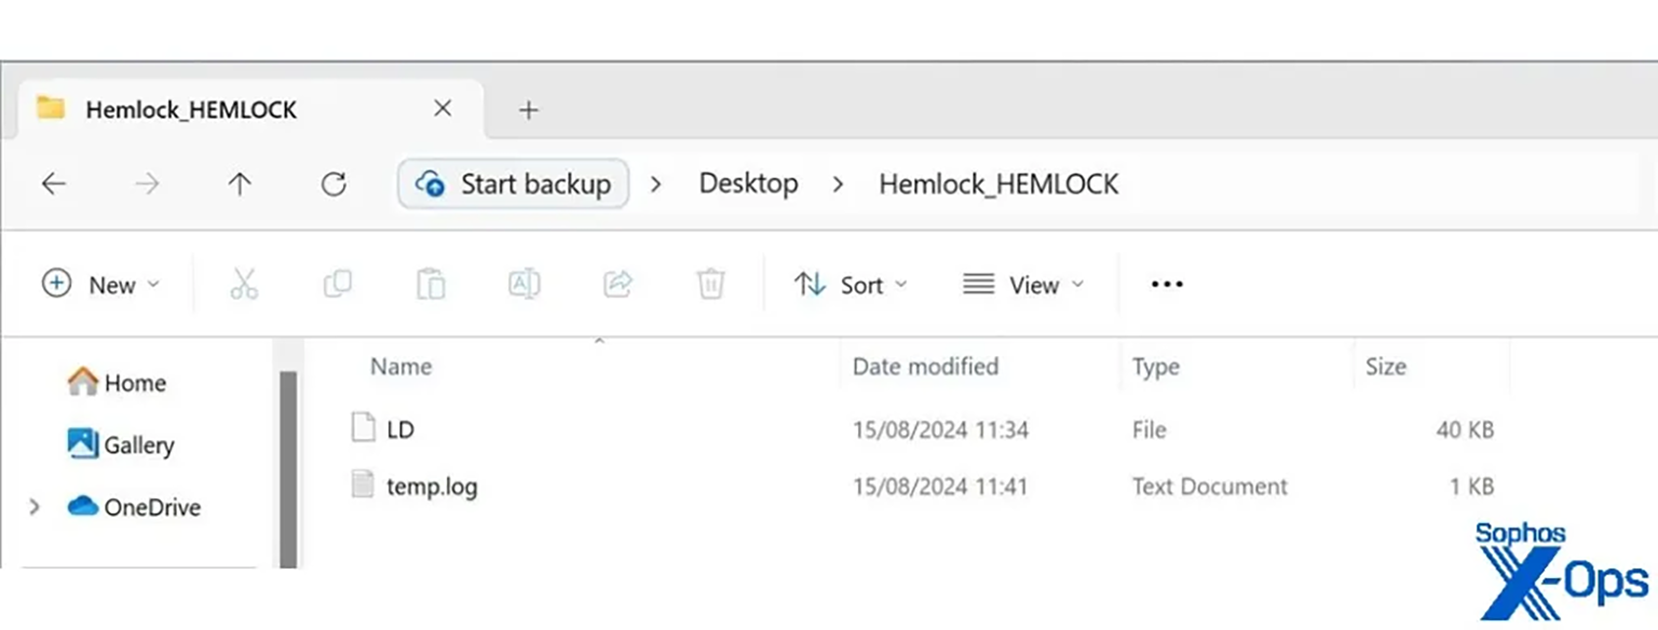Select the LD file
Screen dimensions: 1658x630
[x=401, y=428]
